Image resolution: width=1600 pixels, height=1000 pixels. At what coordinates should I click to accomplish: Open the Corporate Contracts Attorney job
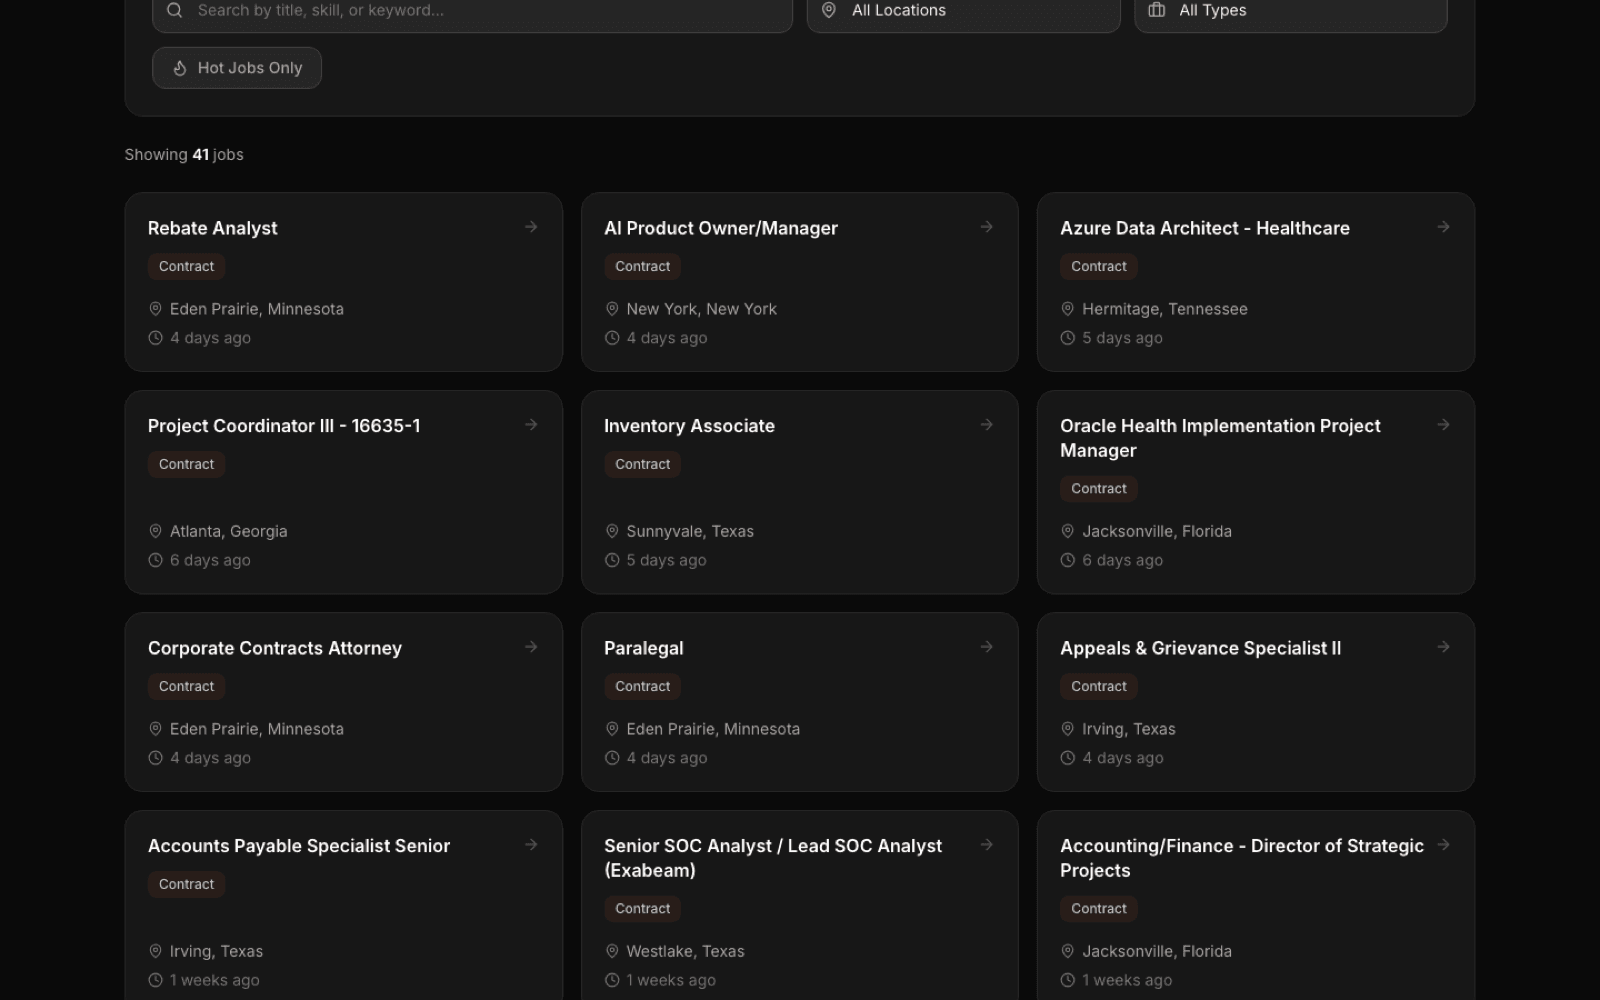click(x=275, y=648)
